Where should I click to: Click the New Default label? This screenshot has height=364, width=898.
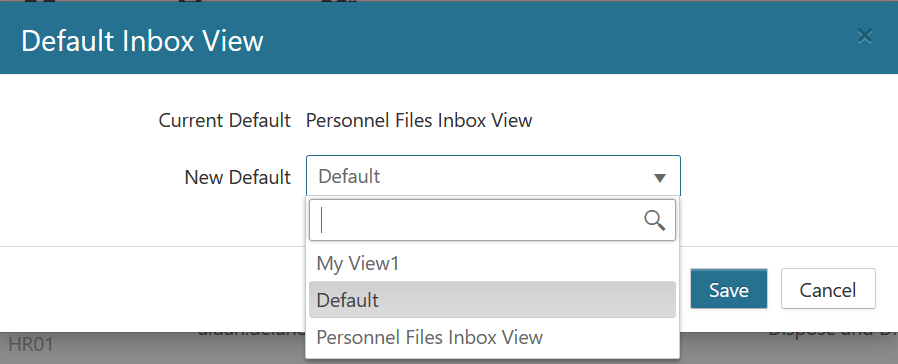pos(238,177)
